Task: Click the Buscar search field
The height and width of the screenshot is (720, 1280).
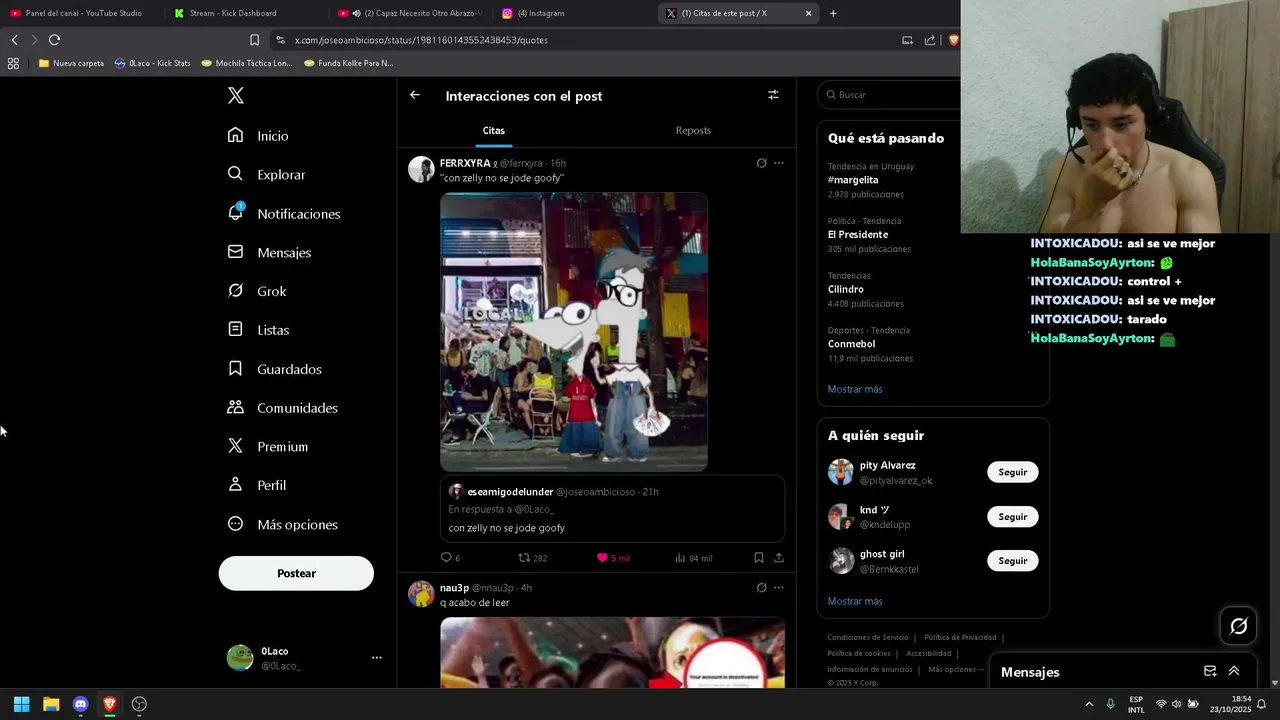Action: click(890, 95)
